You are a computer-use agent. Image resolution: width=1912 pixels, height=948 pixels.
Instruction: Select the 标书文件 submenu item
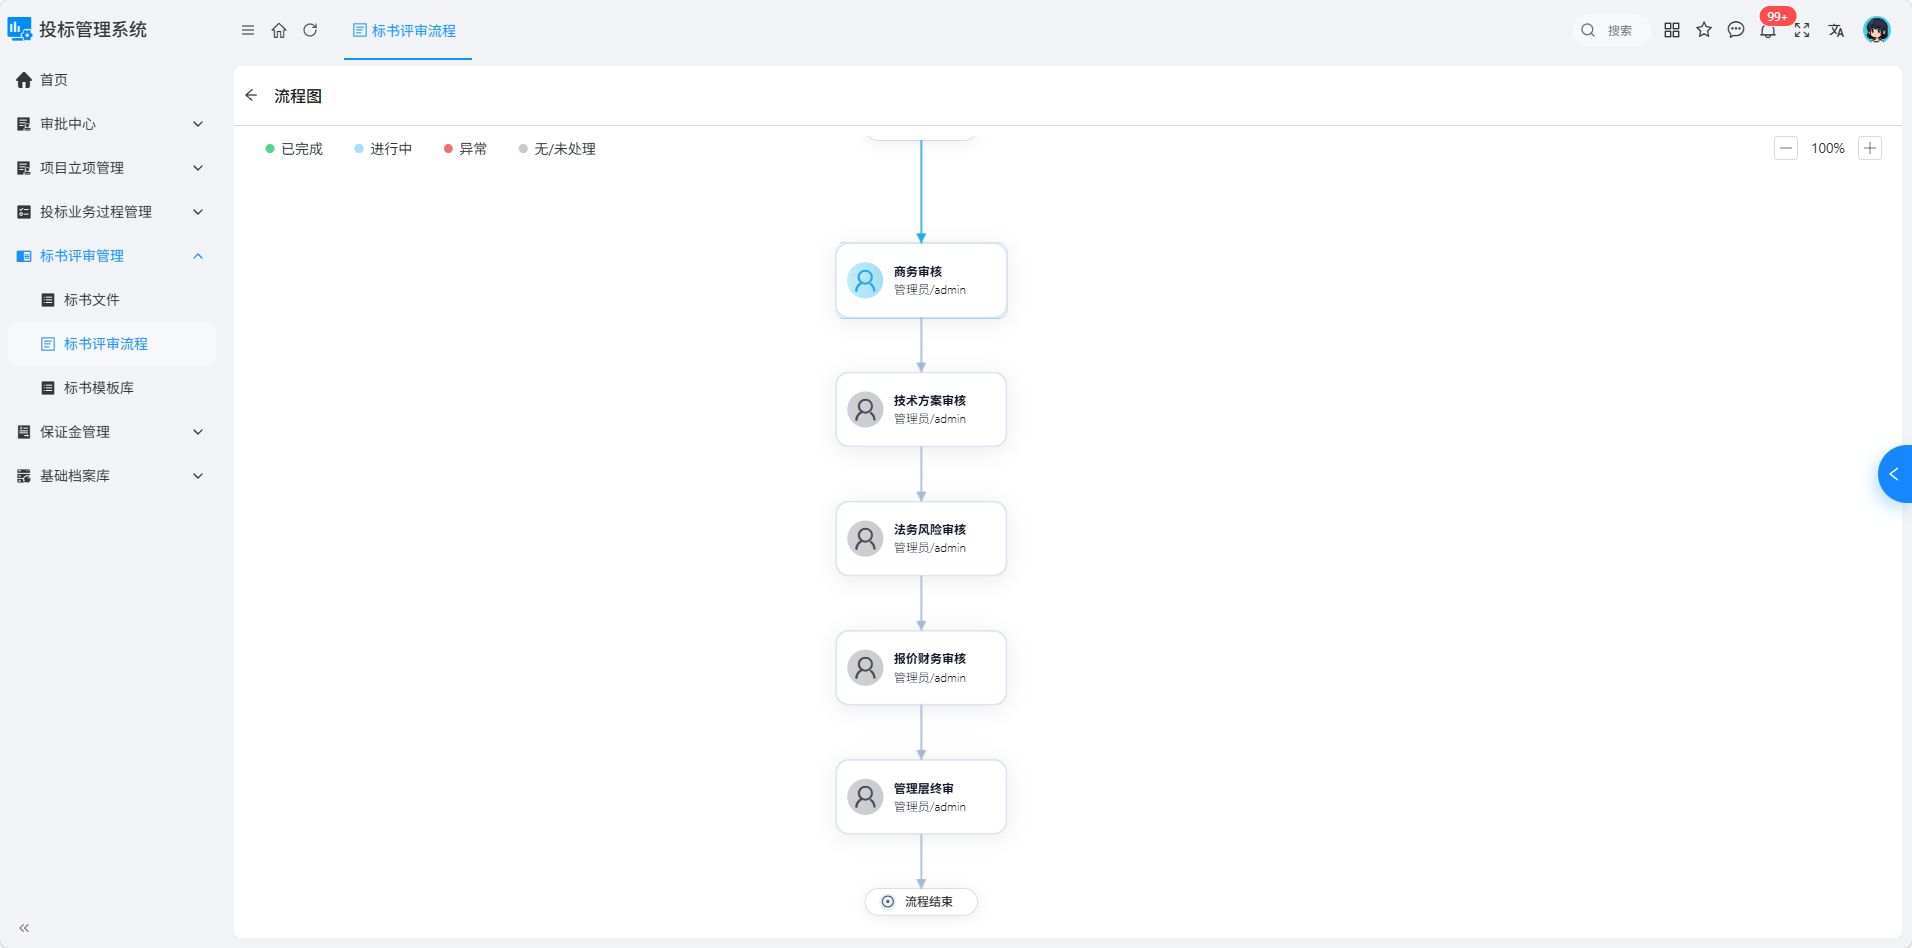tap(110, 300)
